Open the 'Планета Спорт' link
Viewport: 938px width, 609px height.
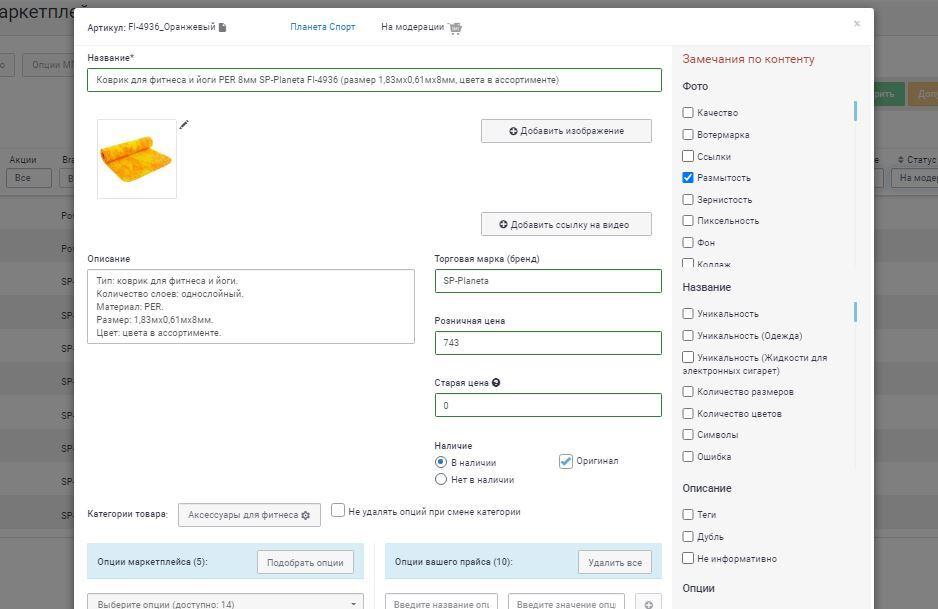(322, 27)
